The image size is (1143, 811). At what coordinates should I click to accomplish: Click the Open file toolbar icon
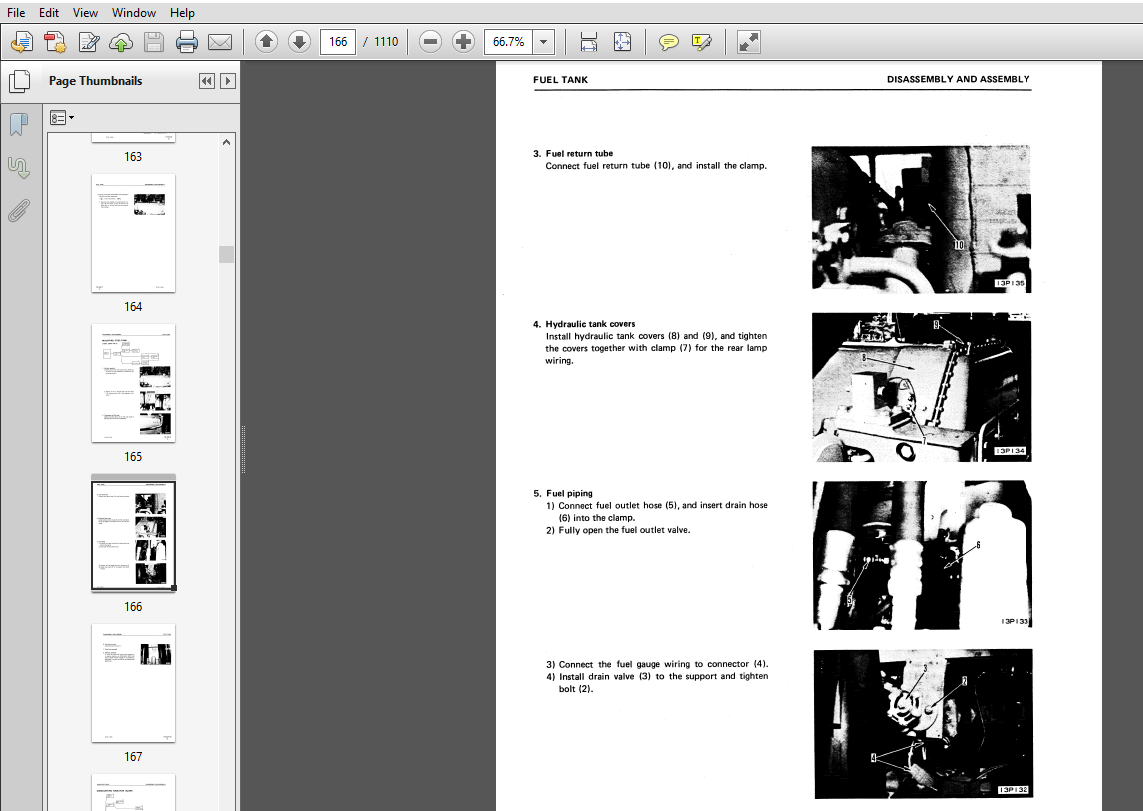click(22, 42)
